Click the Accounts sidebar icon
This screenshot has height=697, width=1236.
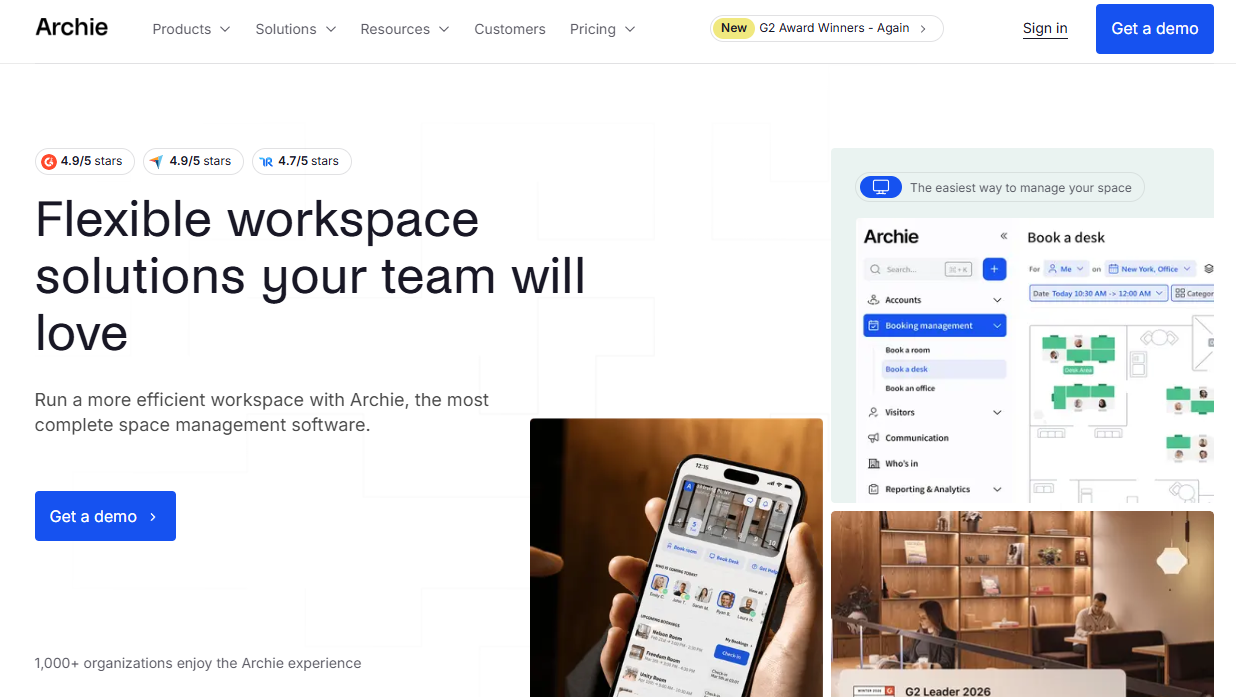[874, 300]
